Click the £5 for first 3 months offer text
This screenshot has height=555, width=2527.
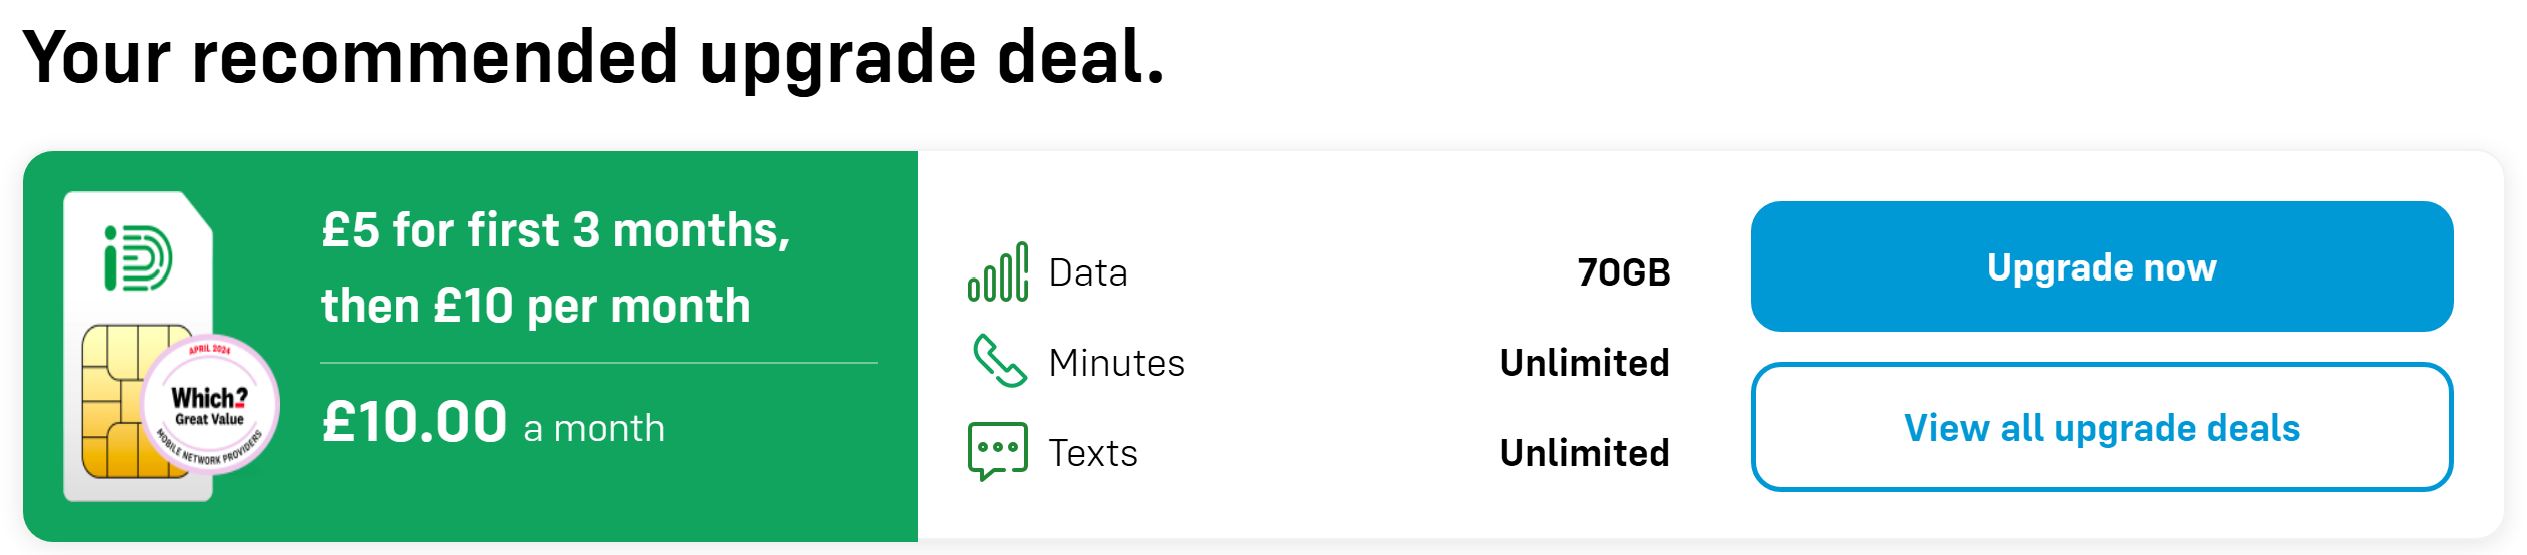[556, 230]
